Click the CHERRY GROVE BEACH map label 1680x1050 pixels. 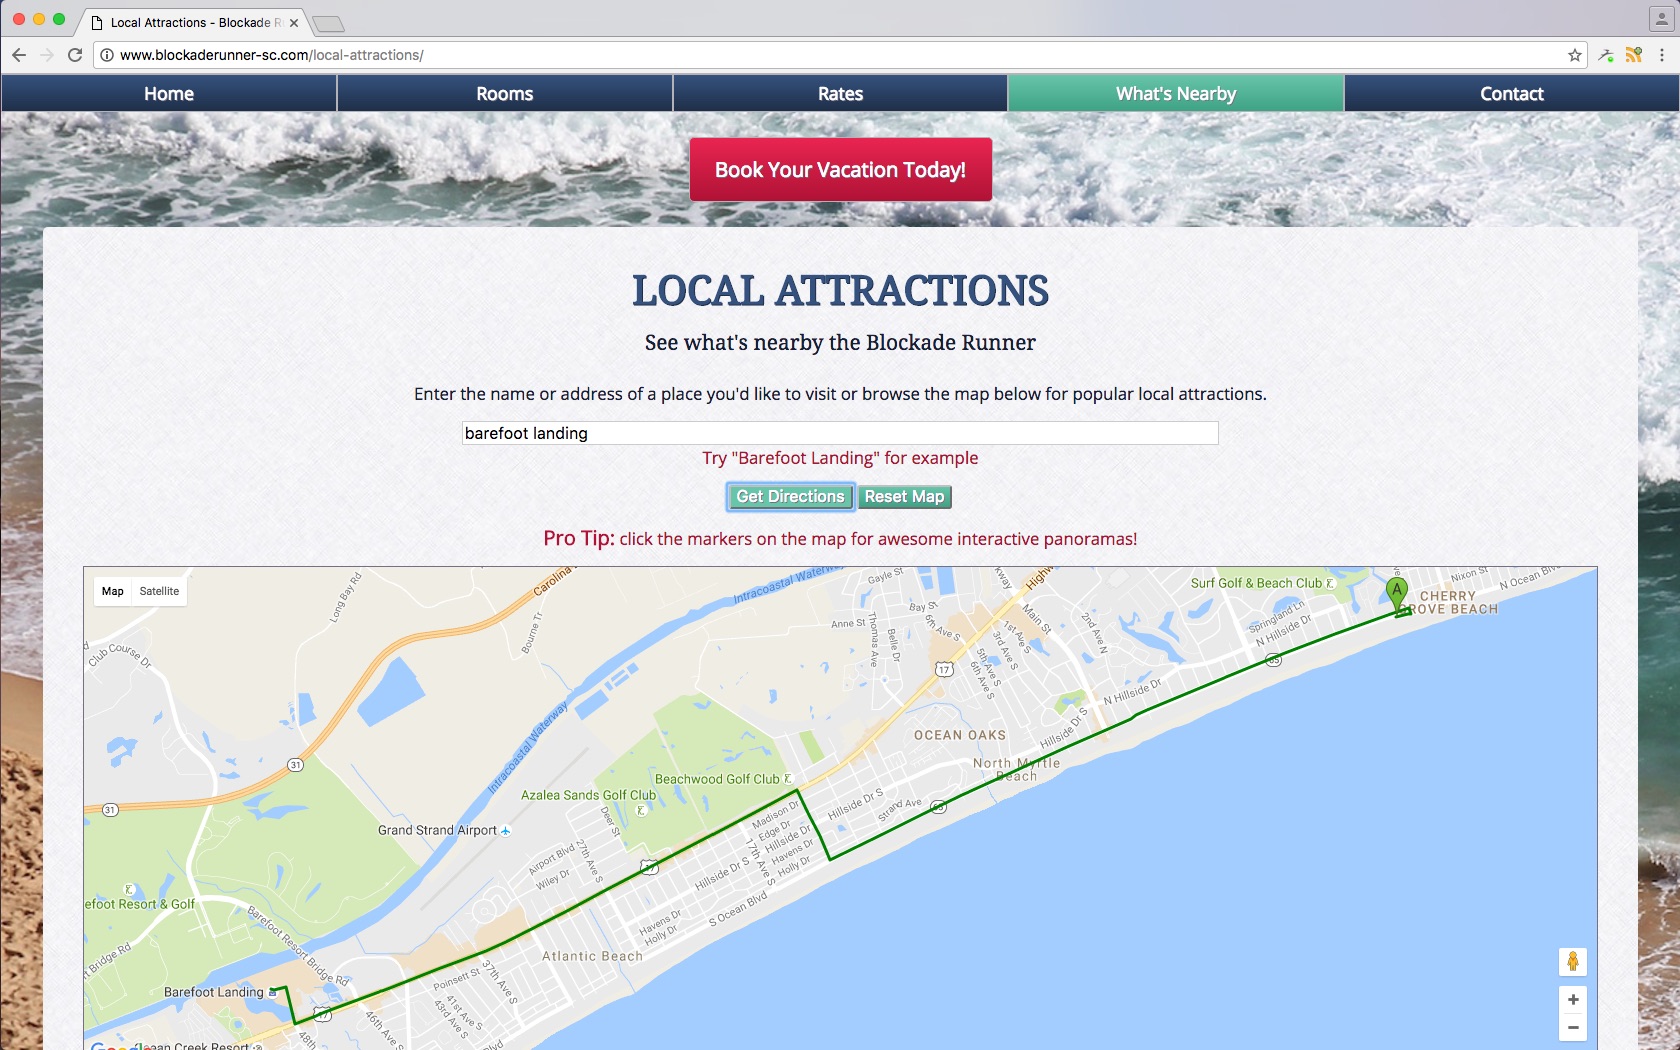tap(1450, 602)
